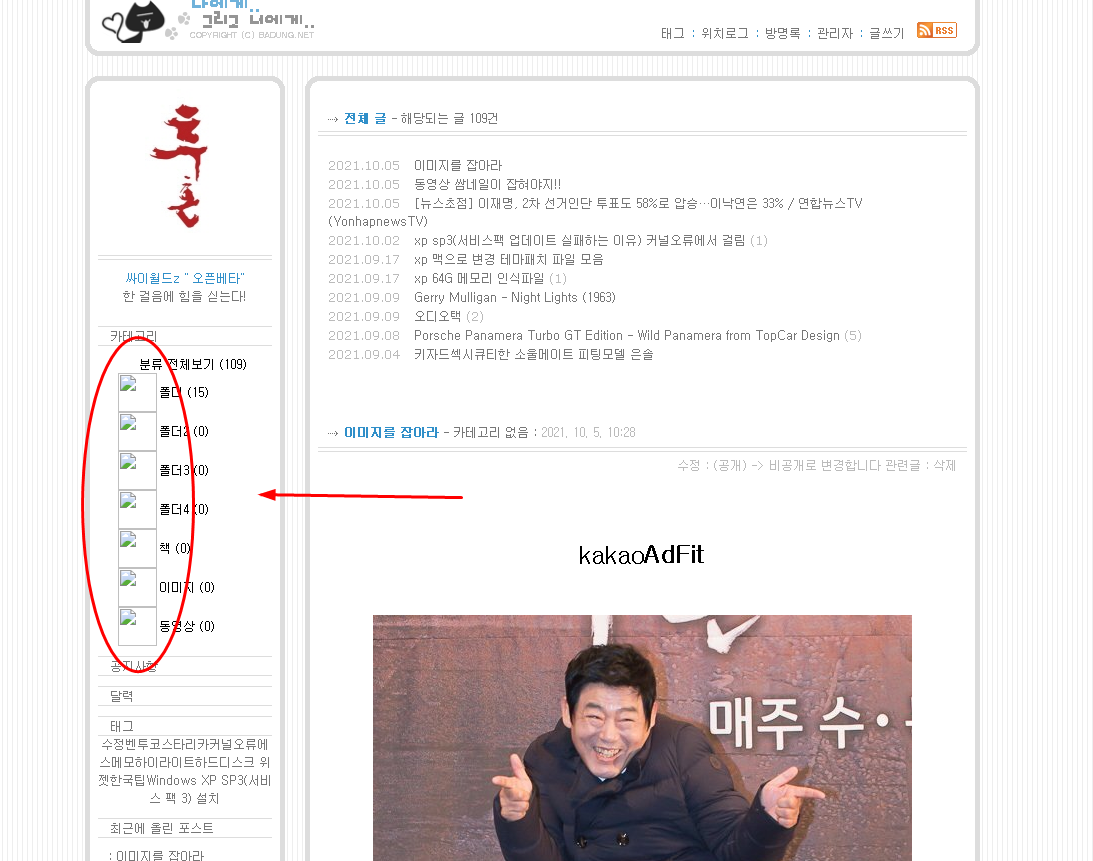Viewport: 1093px width, 861px height.
Task: Click 최근에 올린 포스트 sidebar heading
Action: tap(162, 828)
